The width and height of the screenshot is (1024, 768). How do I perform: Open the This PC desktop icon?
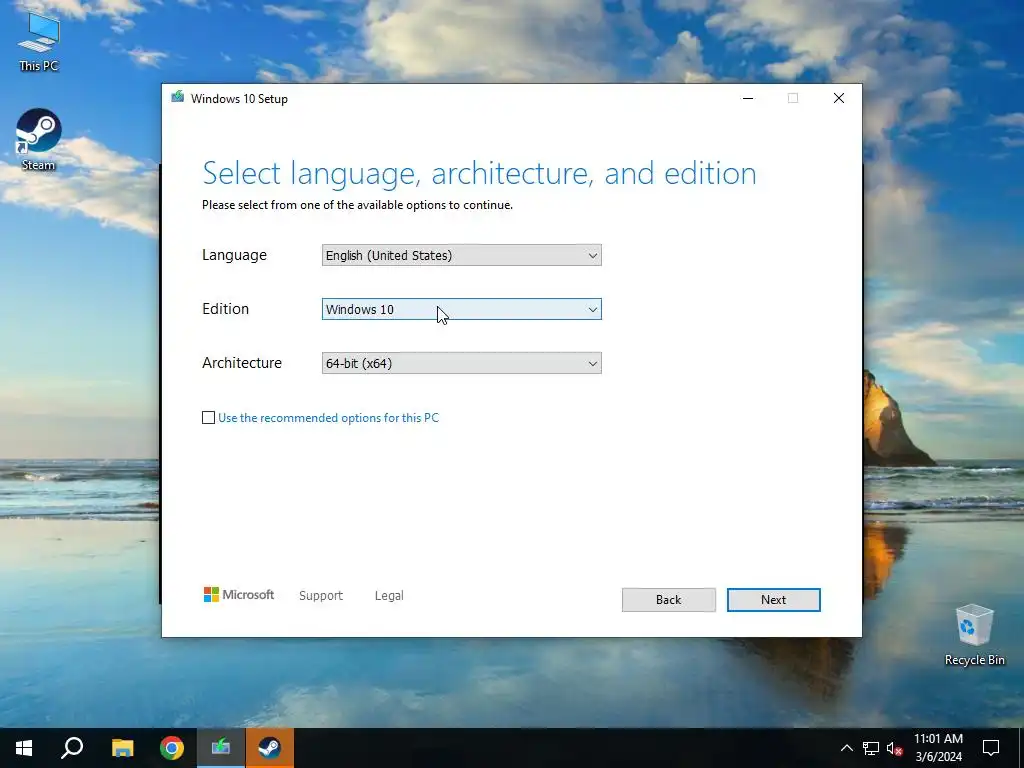pos(39,40)
